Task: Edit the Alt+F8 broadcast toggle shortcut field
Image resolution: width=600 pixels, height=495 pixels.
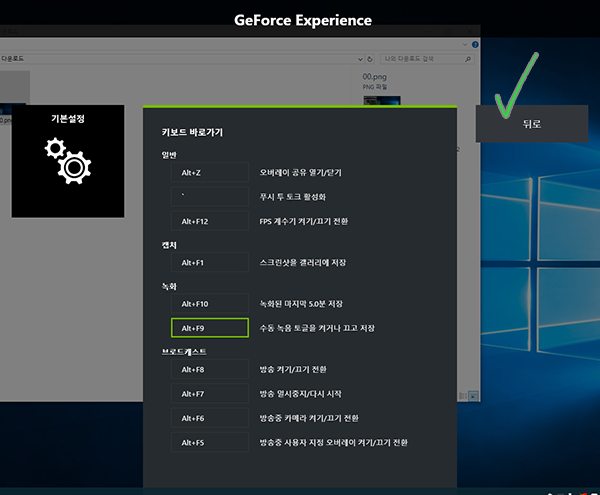Action: 210,369
